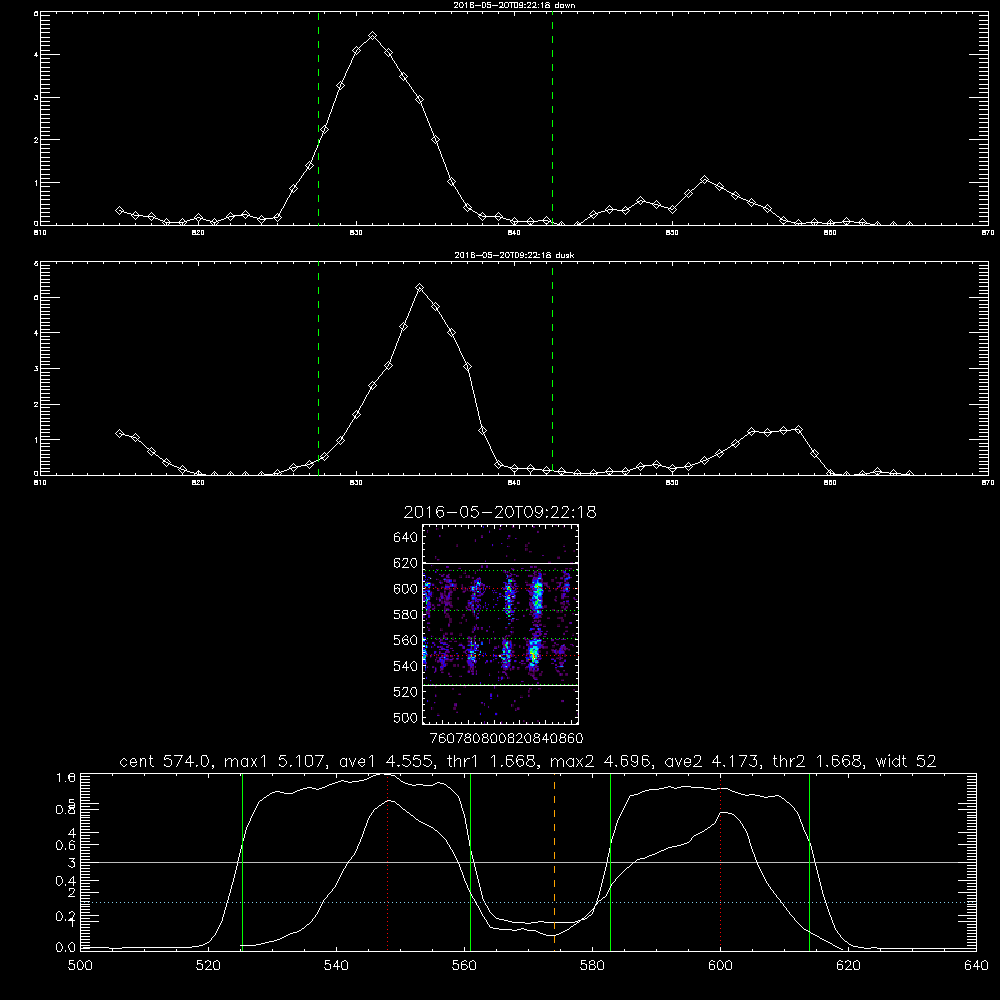Viewport: 1000px width, 1000px height.
Task: Click the green boundary line near 583
Action: 610,861
